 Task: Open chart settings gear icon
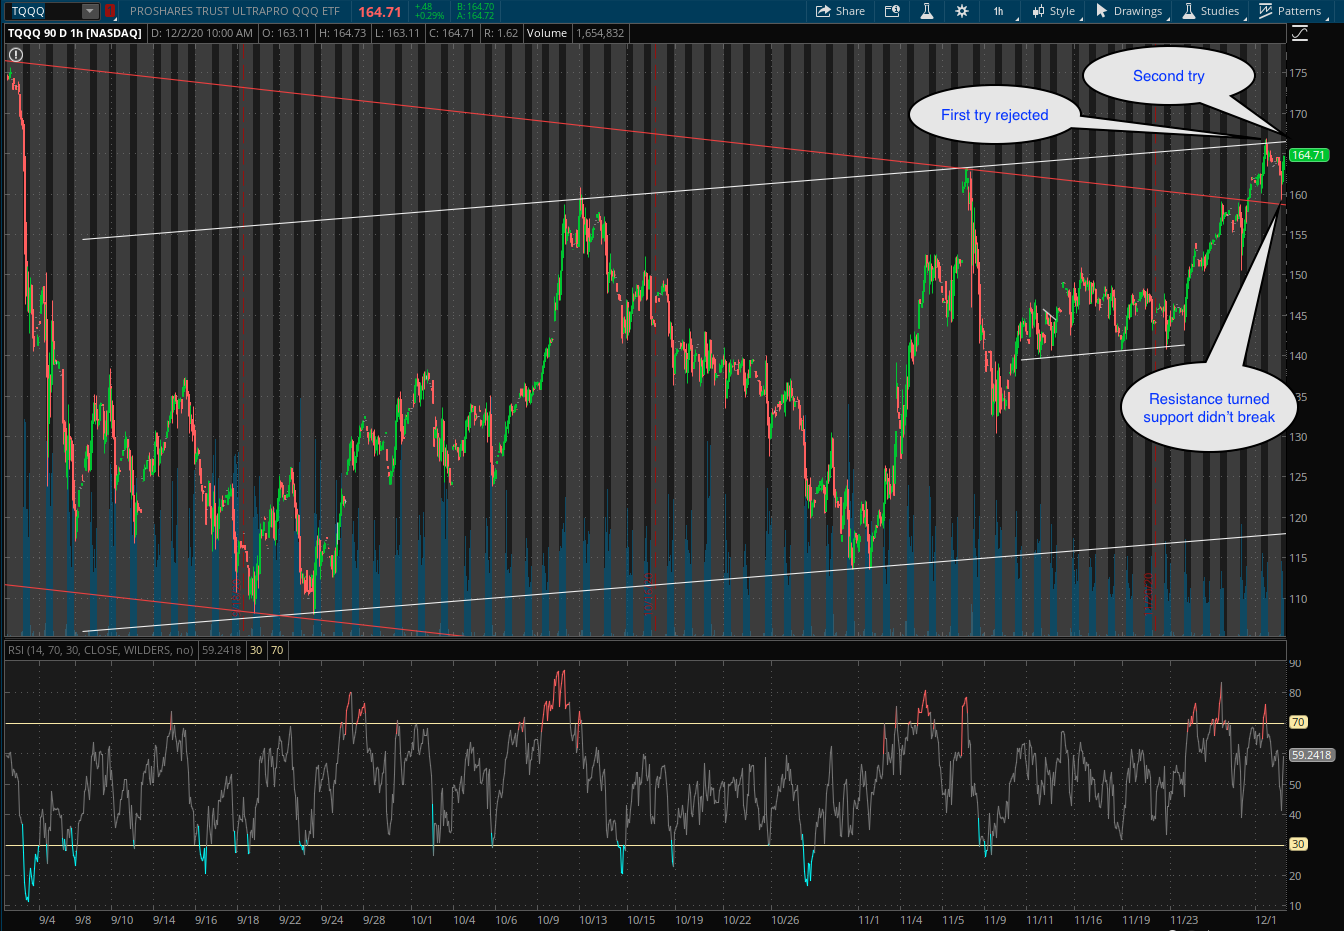point(962,11)
